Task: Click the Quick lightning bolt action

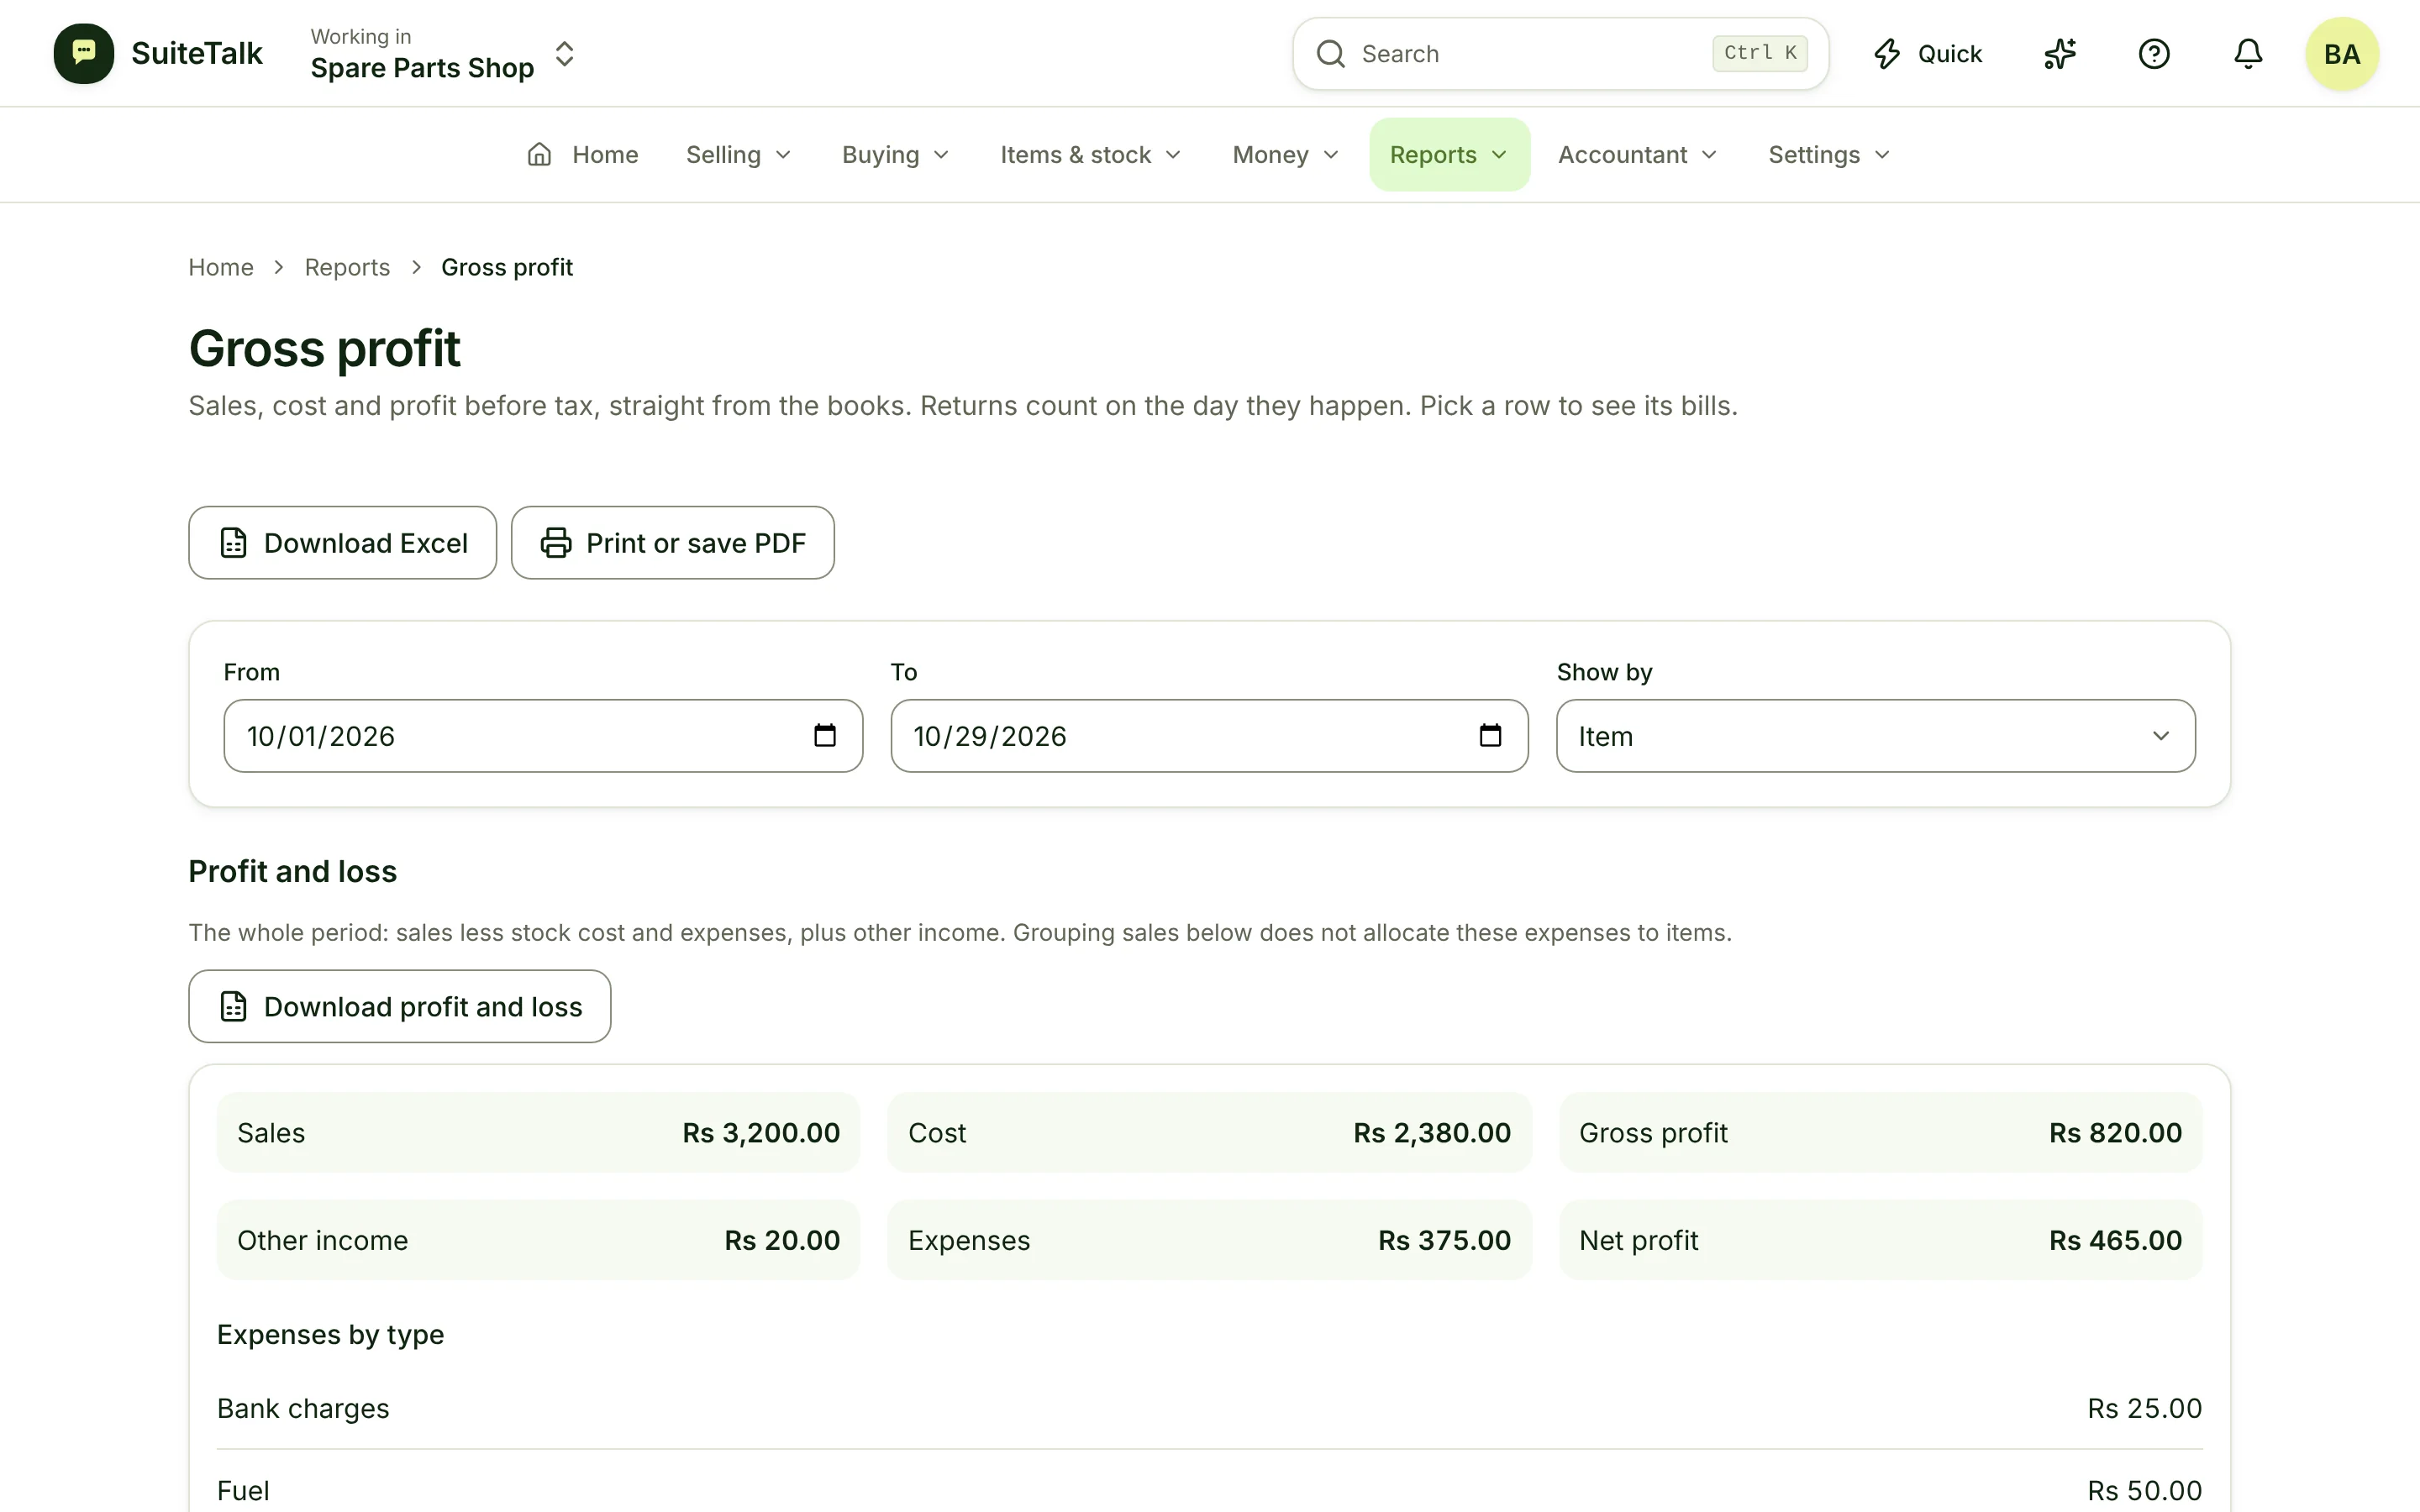Action: tap(1927, 54)
